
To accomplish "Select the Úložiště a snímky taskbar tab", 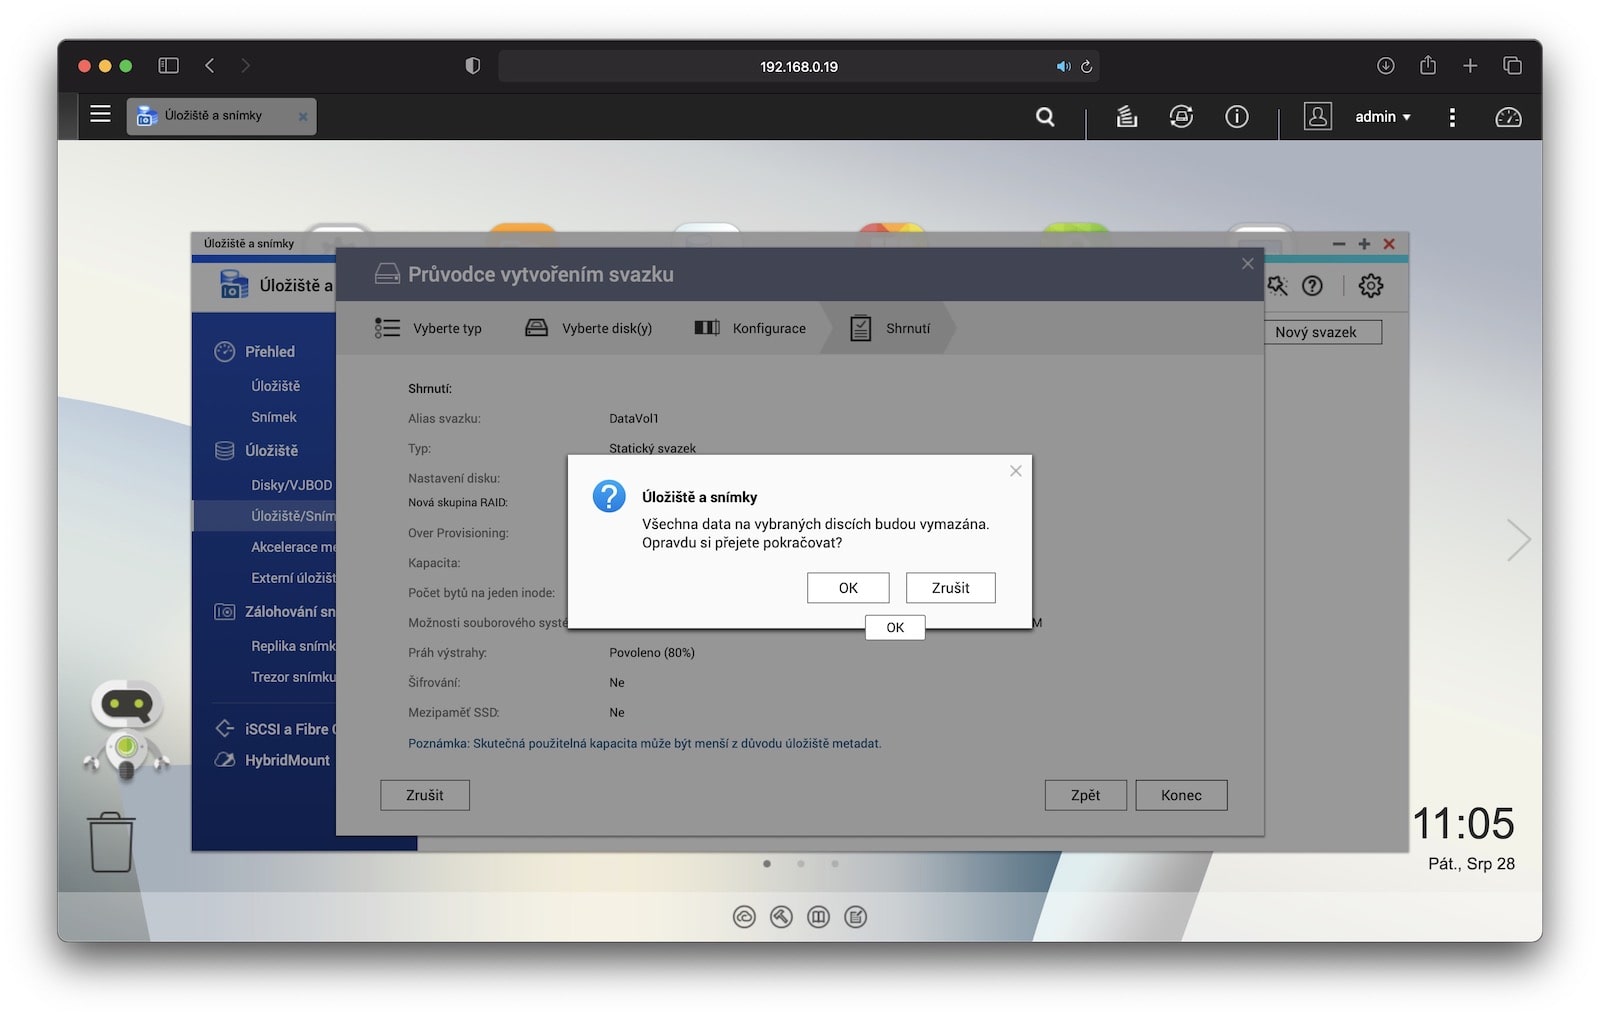I will tap(221, 116).
